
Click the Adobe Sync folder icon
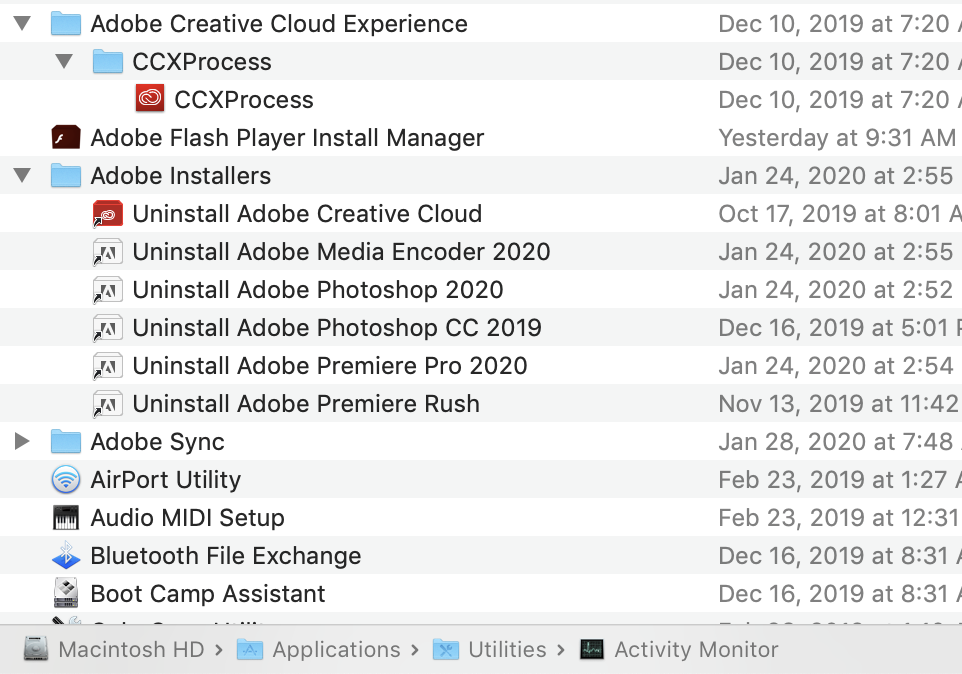(65, 441)
